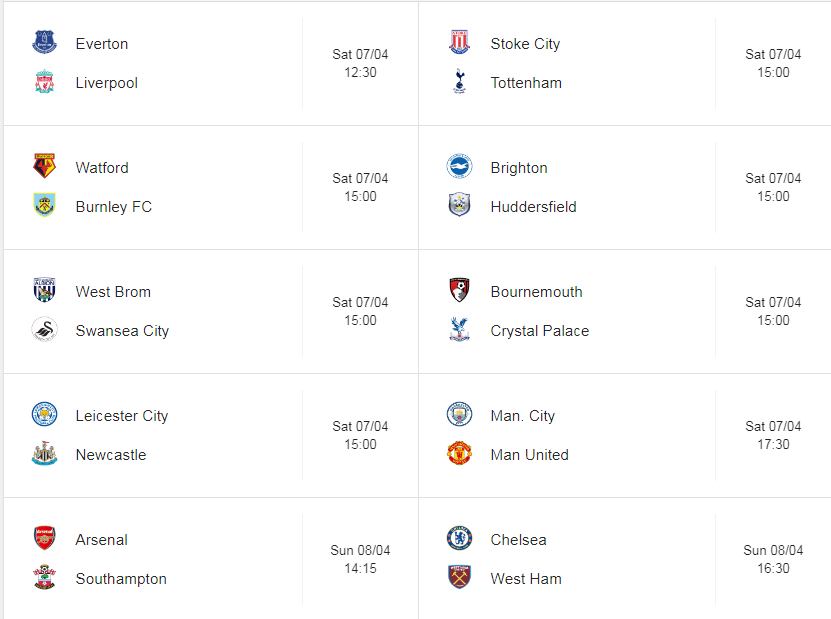Click the Liverpool club crest
This screenshot has height=619, width=831.
point(45,82)
